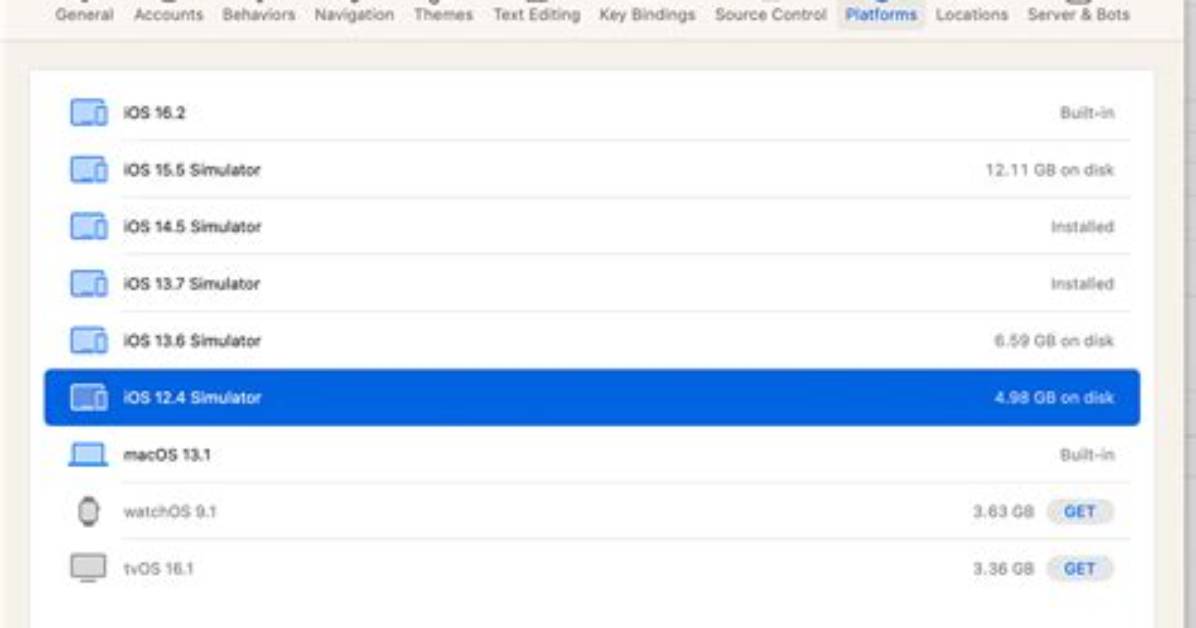This screenshot has height=628, width=1196.
Task: Click Built-in status of iOS 16.2
Action: click(1087, 113)
